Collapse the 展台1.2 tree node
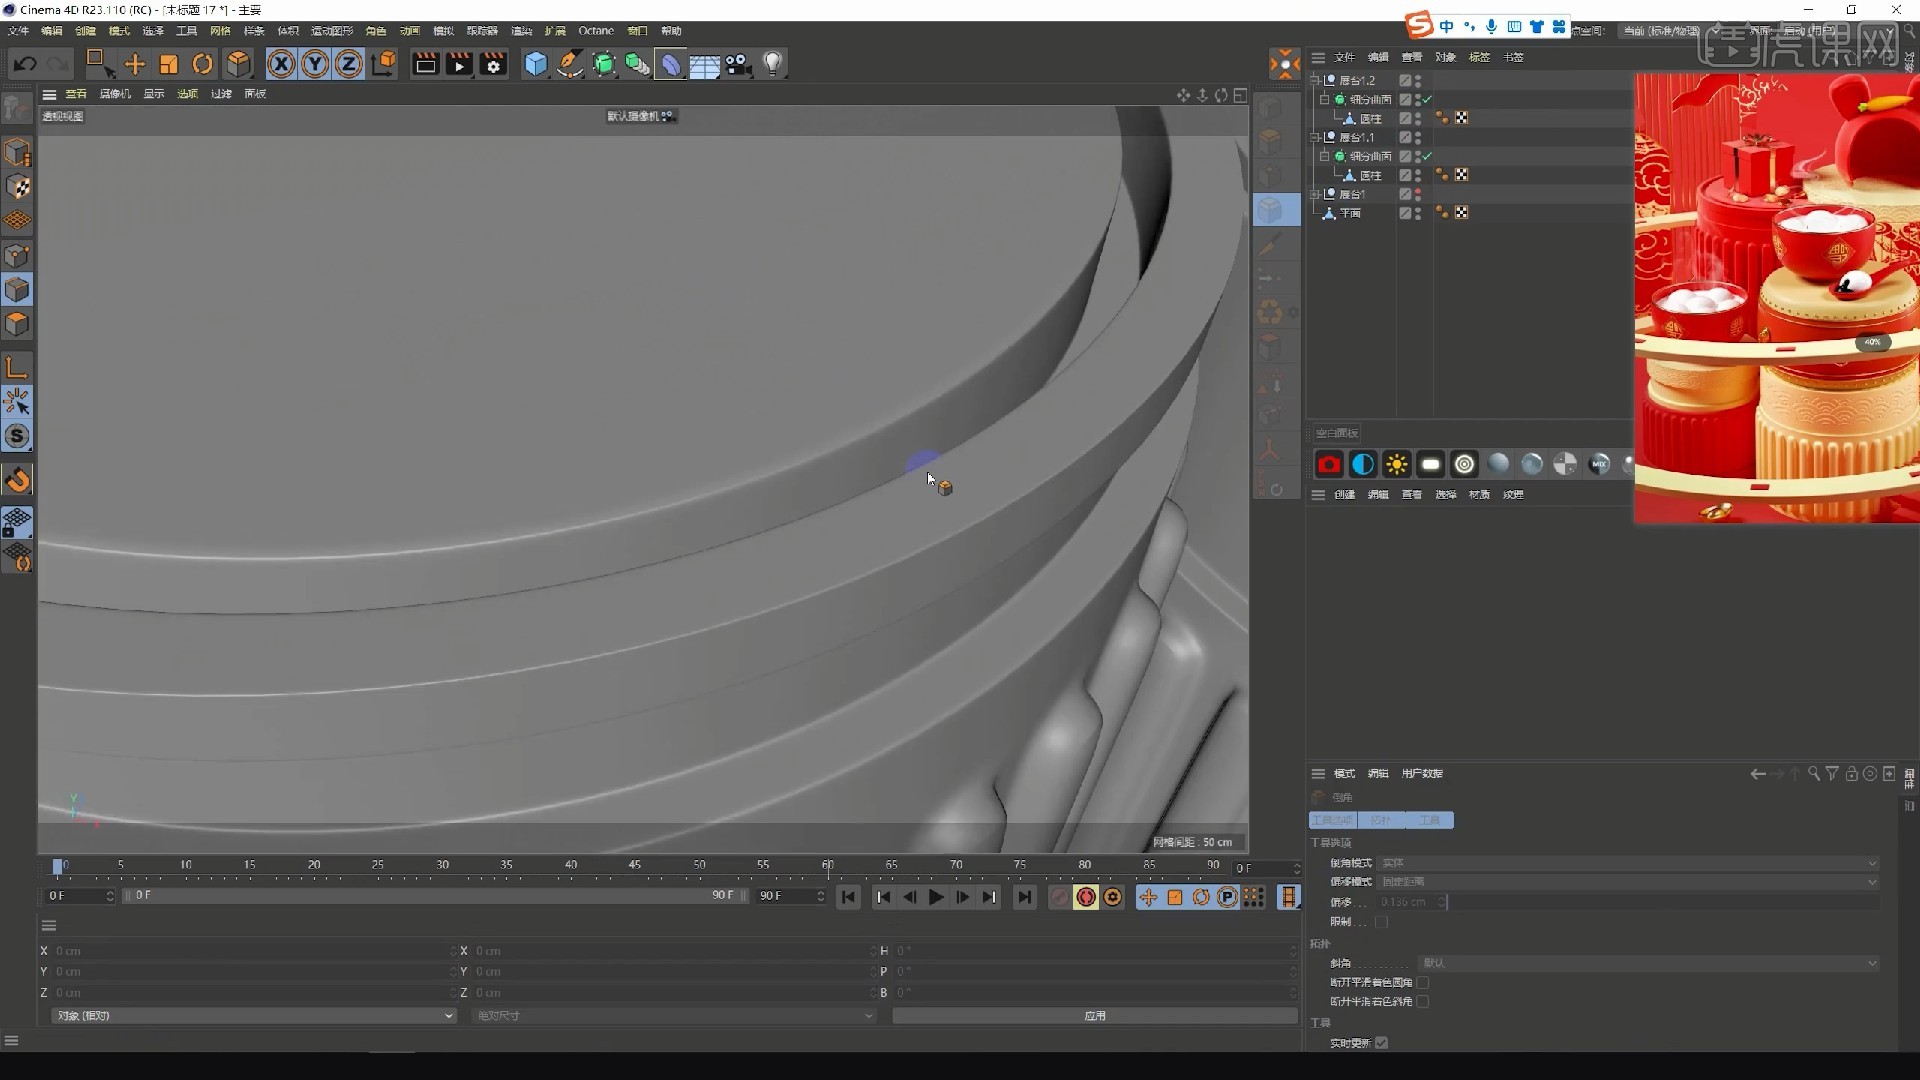1920x1080 pixels. (x=1316, y=80)
